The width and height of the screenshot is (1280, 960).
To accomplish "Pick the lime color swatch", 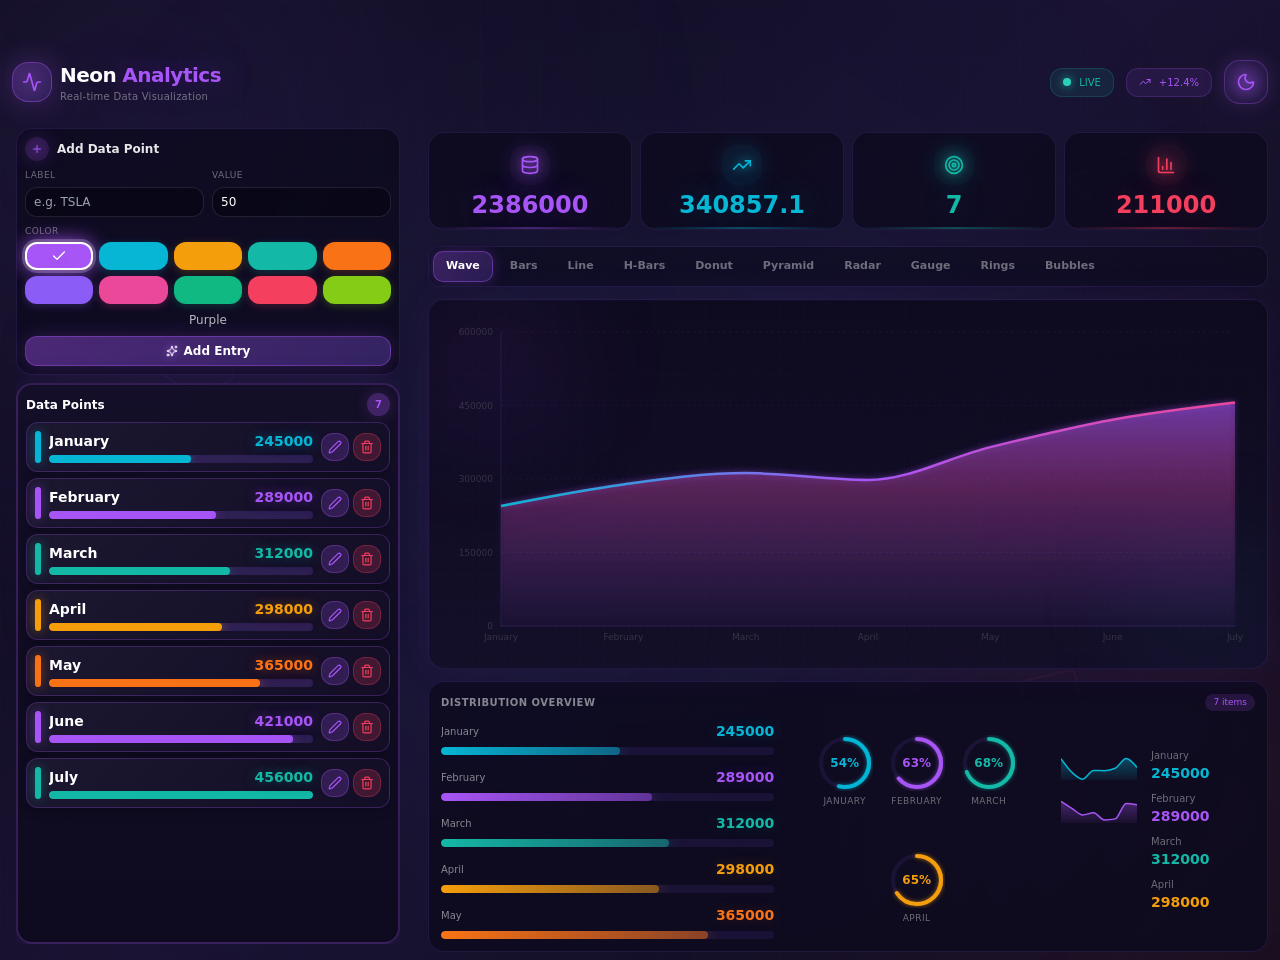I will pos(357,290).
